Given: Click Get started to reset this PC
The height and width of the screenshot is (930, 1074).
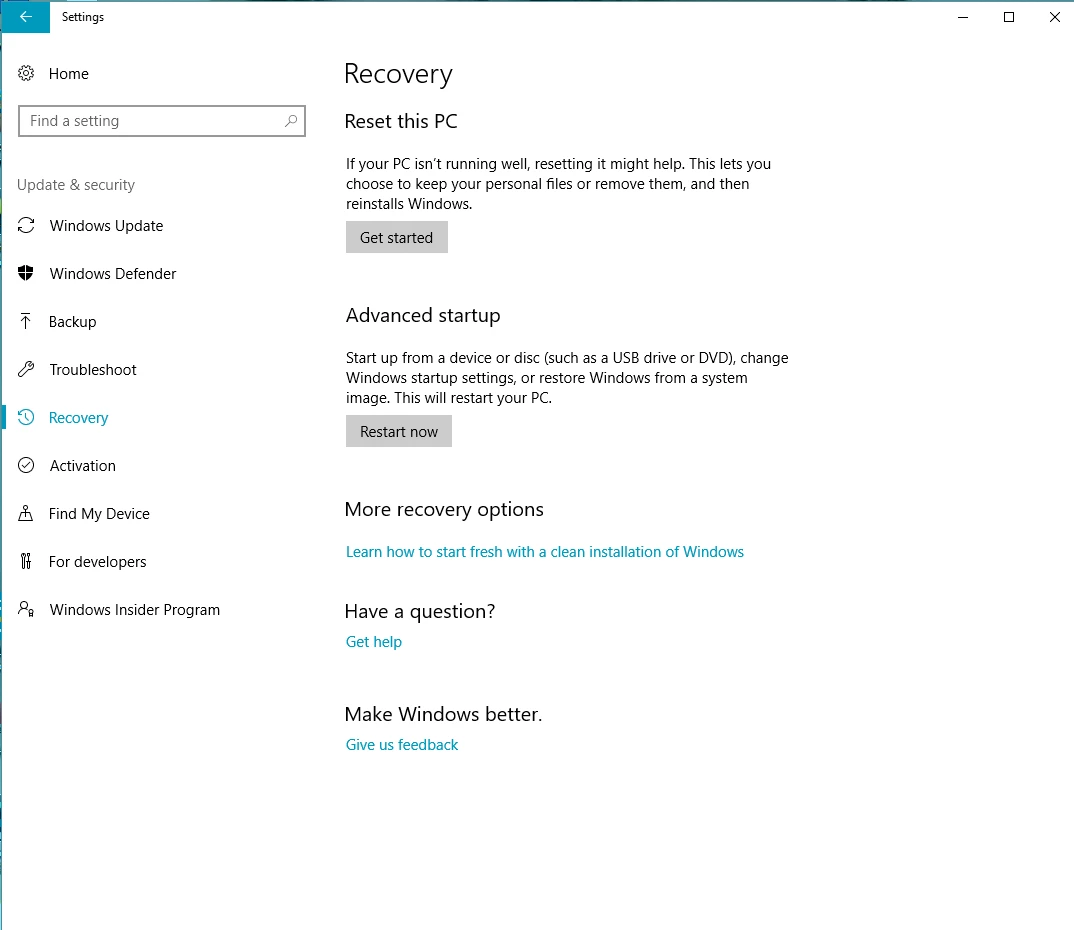Looking at the screenshot, I should pyautogui.click(x=397, y=237).
